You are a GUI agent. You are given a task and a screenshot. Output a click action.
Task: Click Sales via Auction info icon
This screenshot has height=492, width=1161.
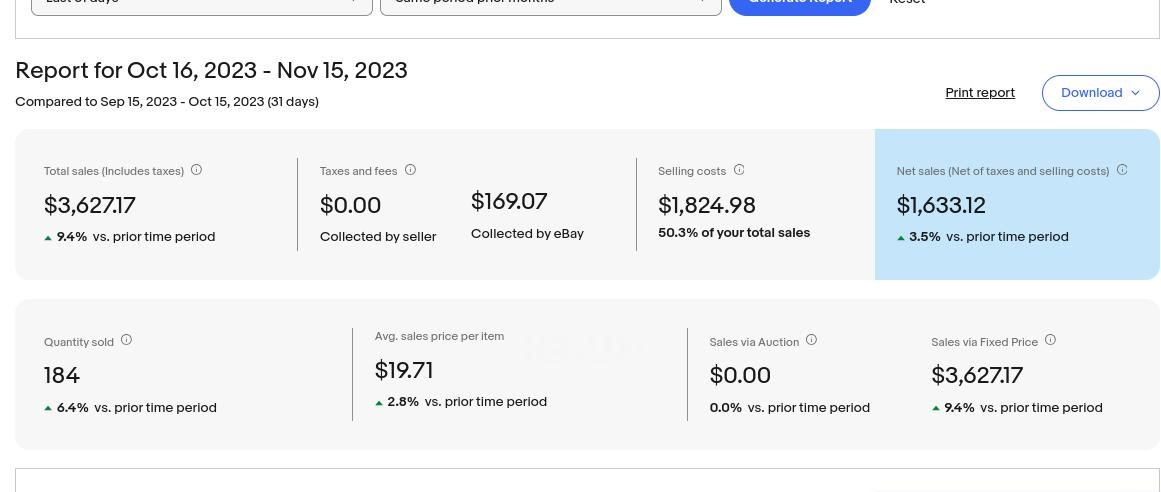(811, 340)
